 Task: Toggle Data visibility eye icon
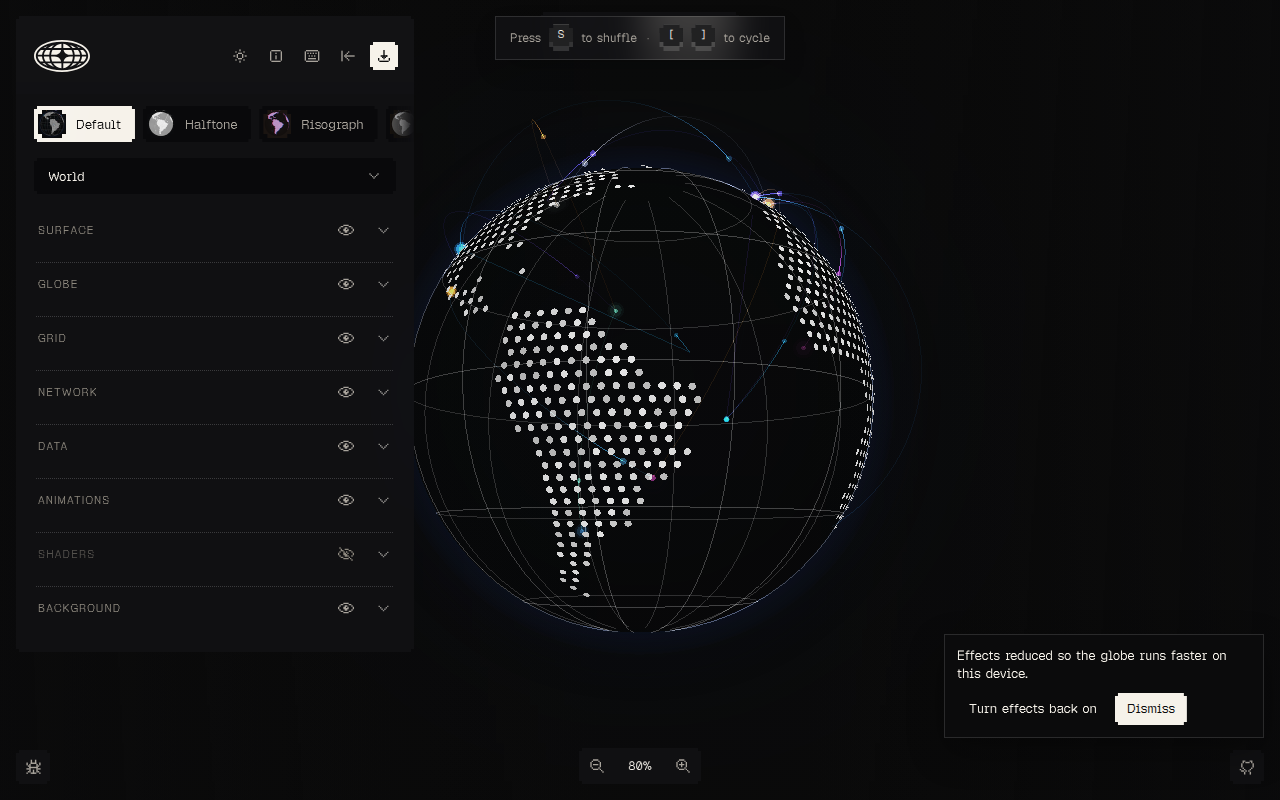[346, 446]
